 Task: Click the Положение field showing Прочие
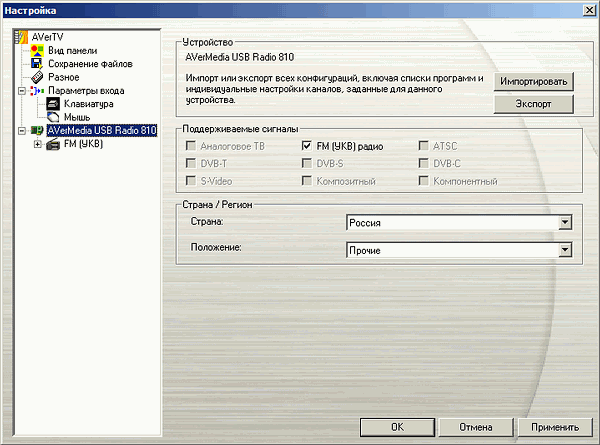click(459, 250)
